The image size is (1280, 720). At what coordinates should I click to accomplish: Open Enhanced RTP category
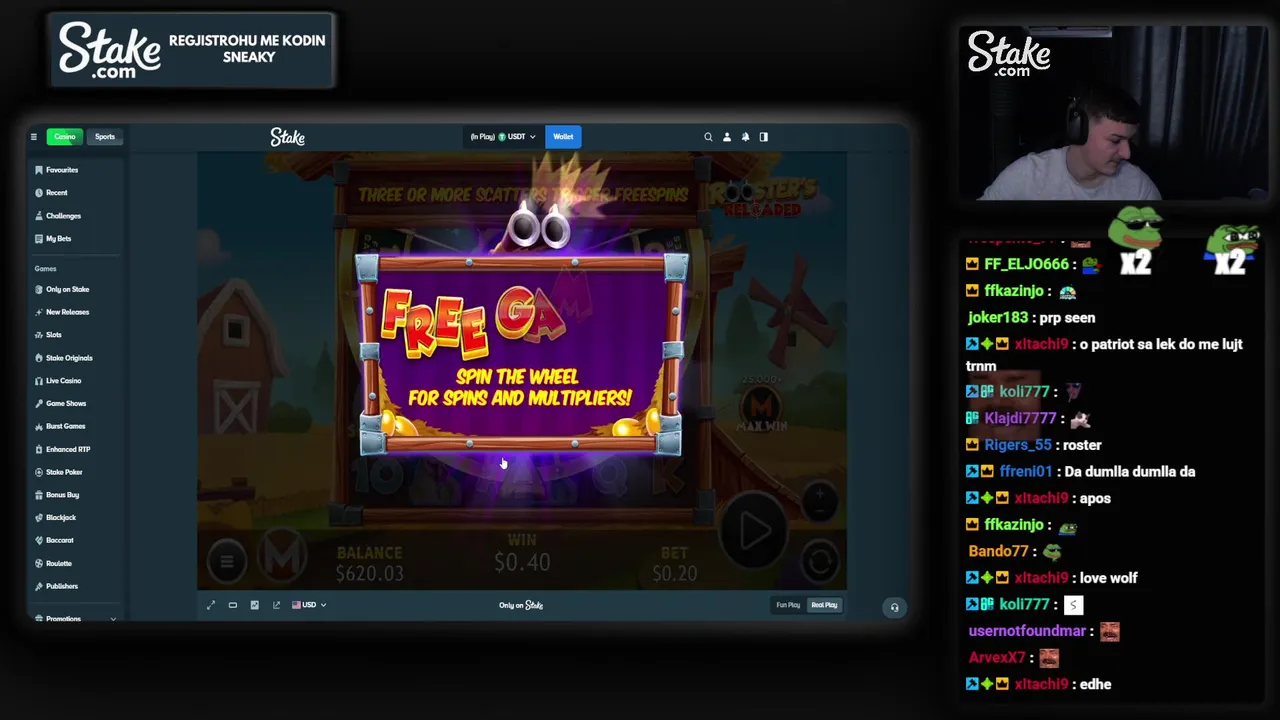pyautogui.click(x=76, y=449)
